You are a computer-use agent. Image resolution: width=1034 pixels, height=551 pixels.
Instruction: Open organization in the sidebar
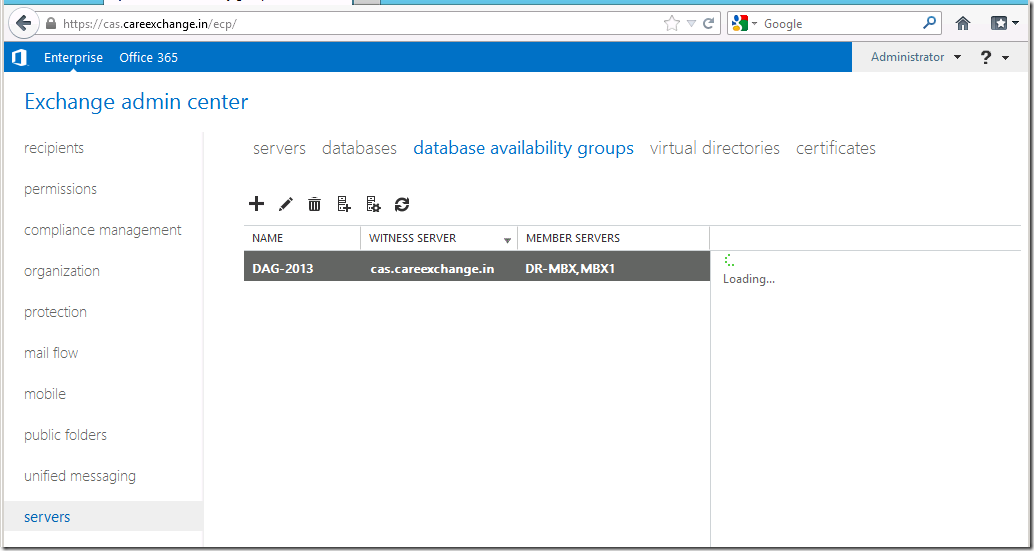pos(62,271)
